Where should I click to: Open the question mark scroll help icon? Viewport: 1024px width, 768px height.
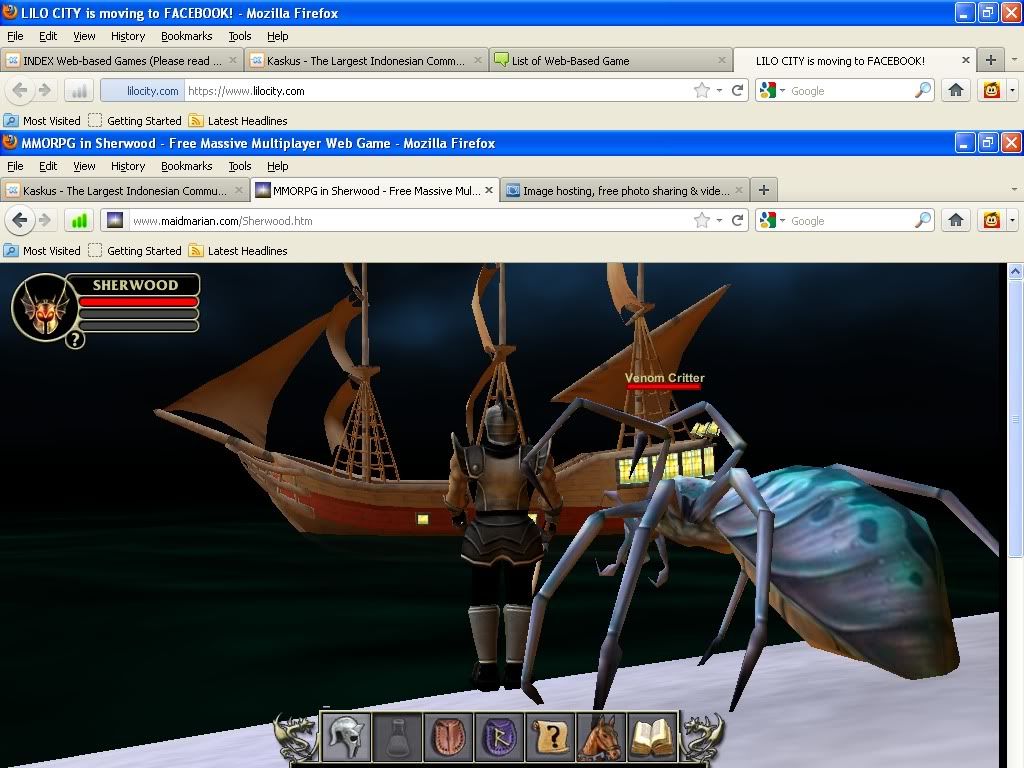pyautogui.click(x=551, y=737)
